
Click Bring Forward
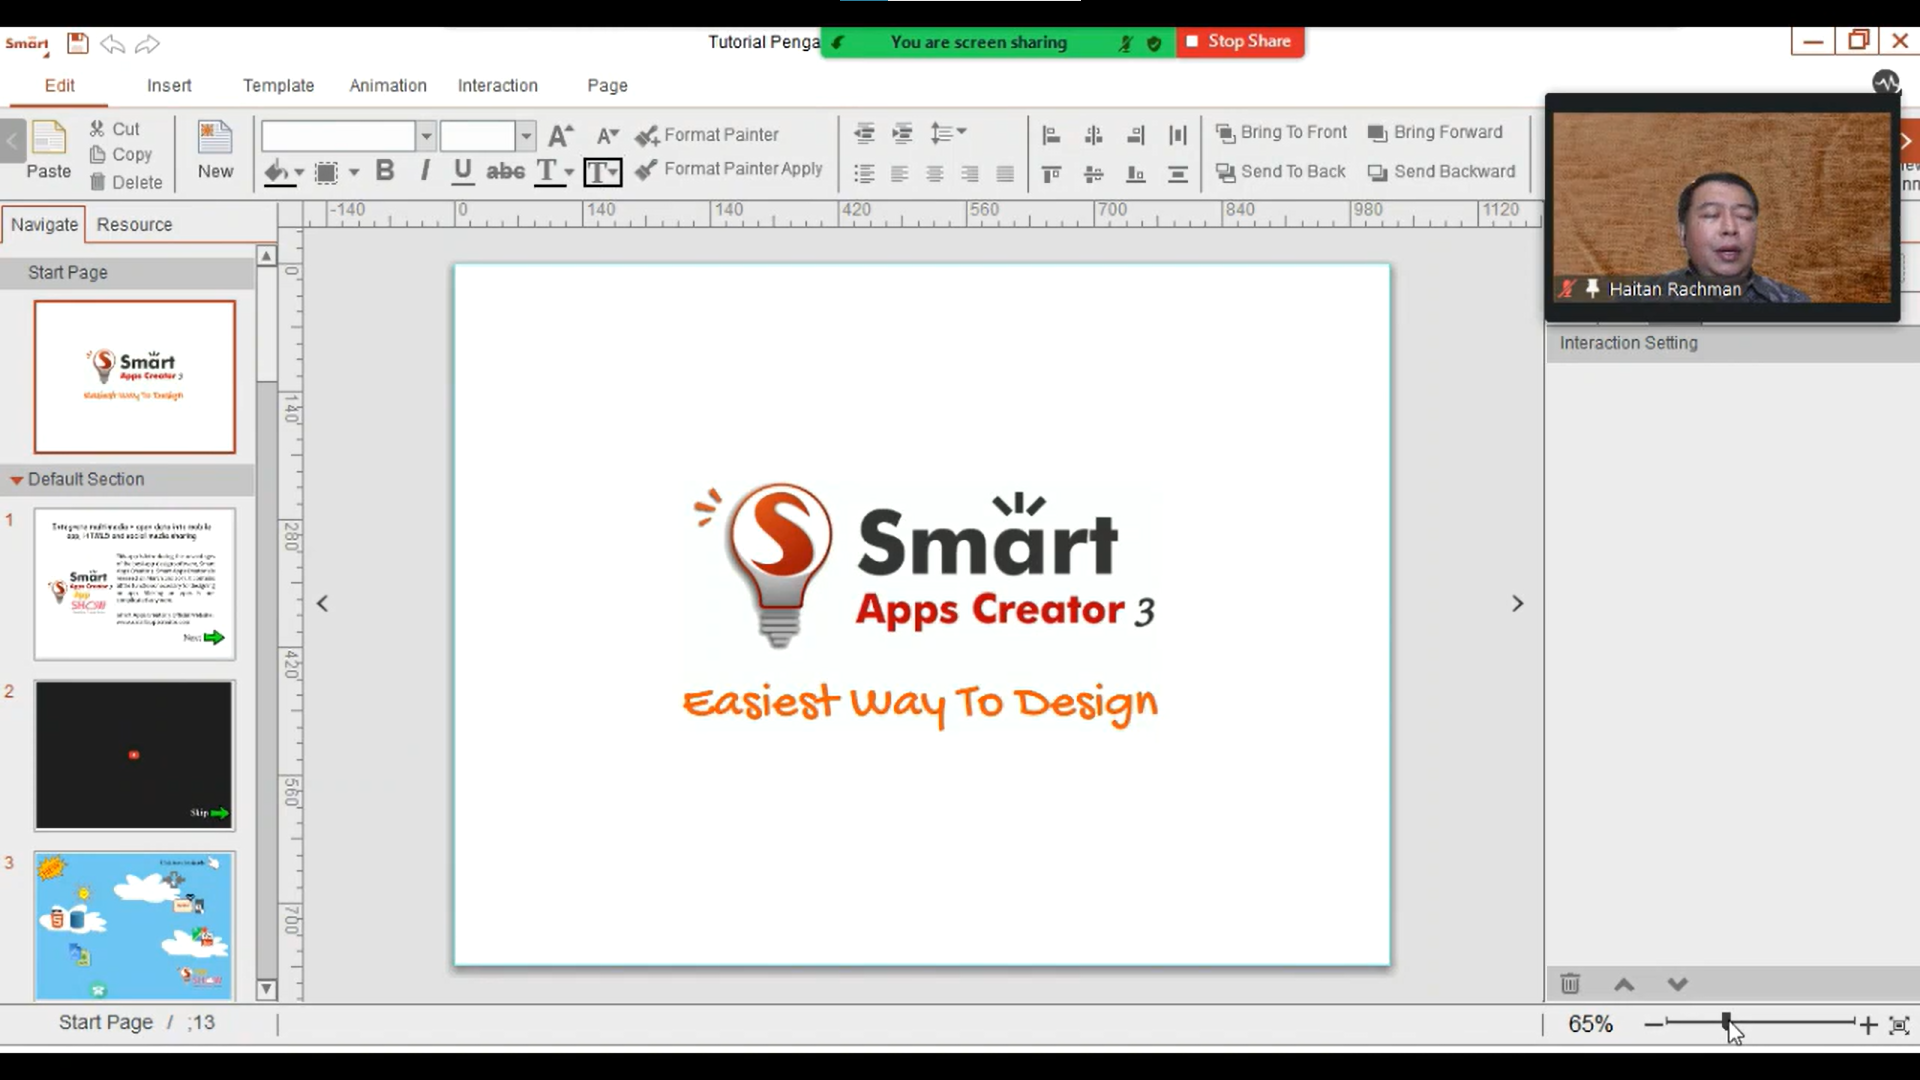pyautogui.click(x=1435, y=133)
